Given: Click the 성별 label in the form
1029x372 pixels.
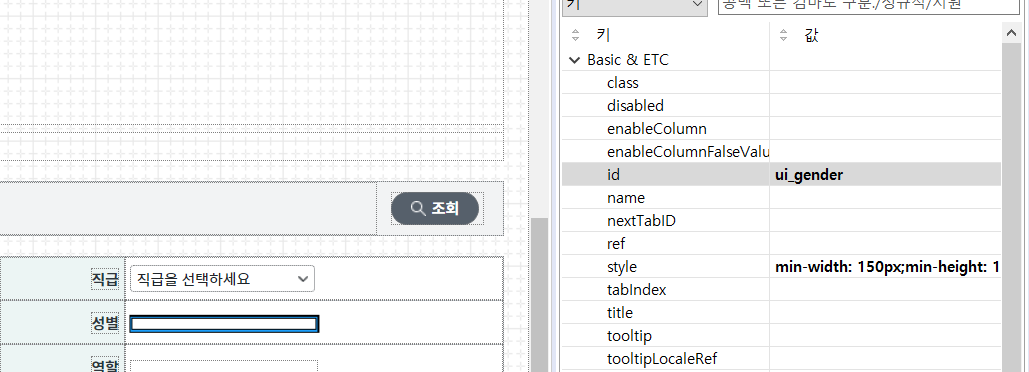Looking at the screenshot, I should click(x=104, y=323).
